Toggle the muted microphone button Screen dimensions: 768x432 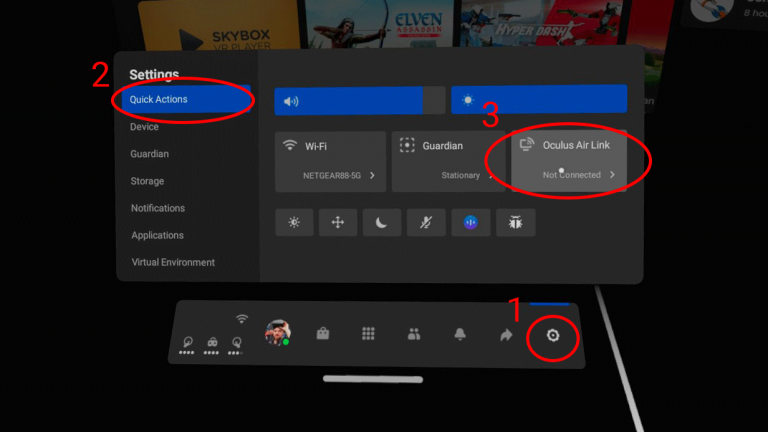click(x=426, y=223)
